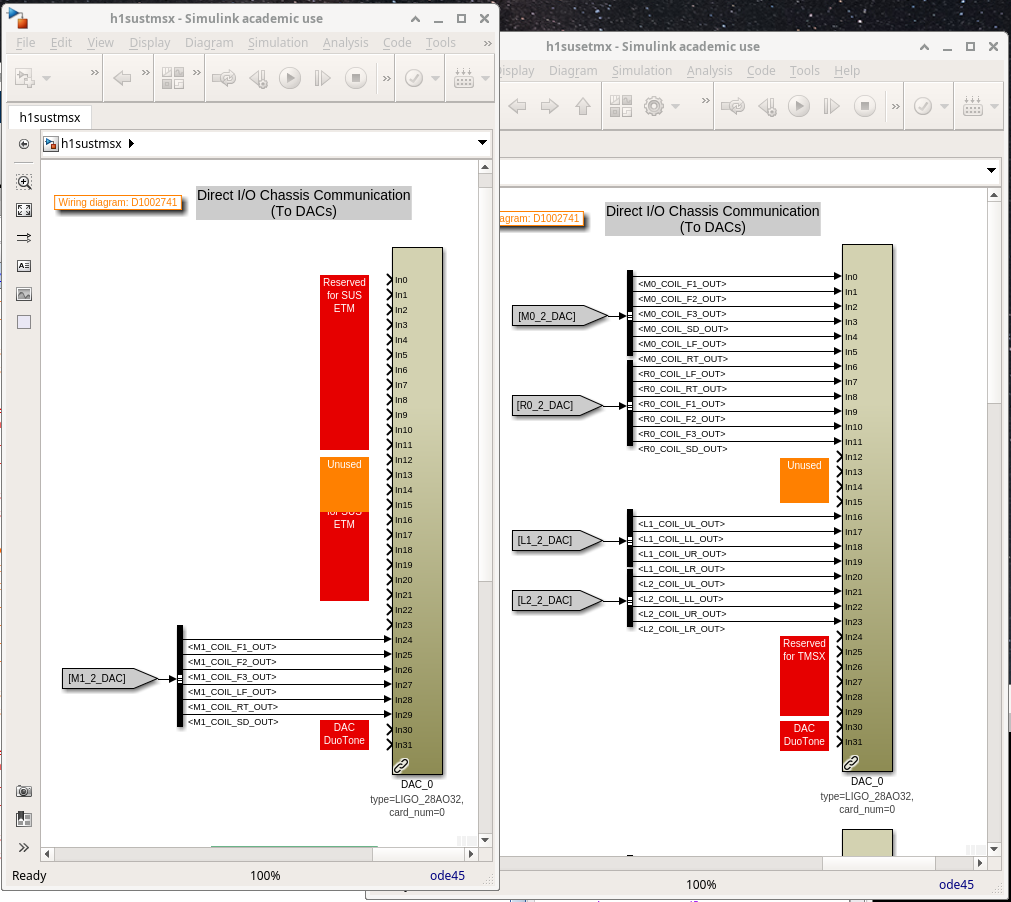This screenshot has height=902, width=1011.
Task: Click Up to Parent arrow in h1susetmx
Action: click(583, 106)
